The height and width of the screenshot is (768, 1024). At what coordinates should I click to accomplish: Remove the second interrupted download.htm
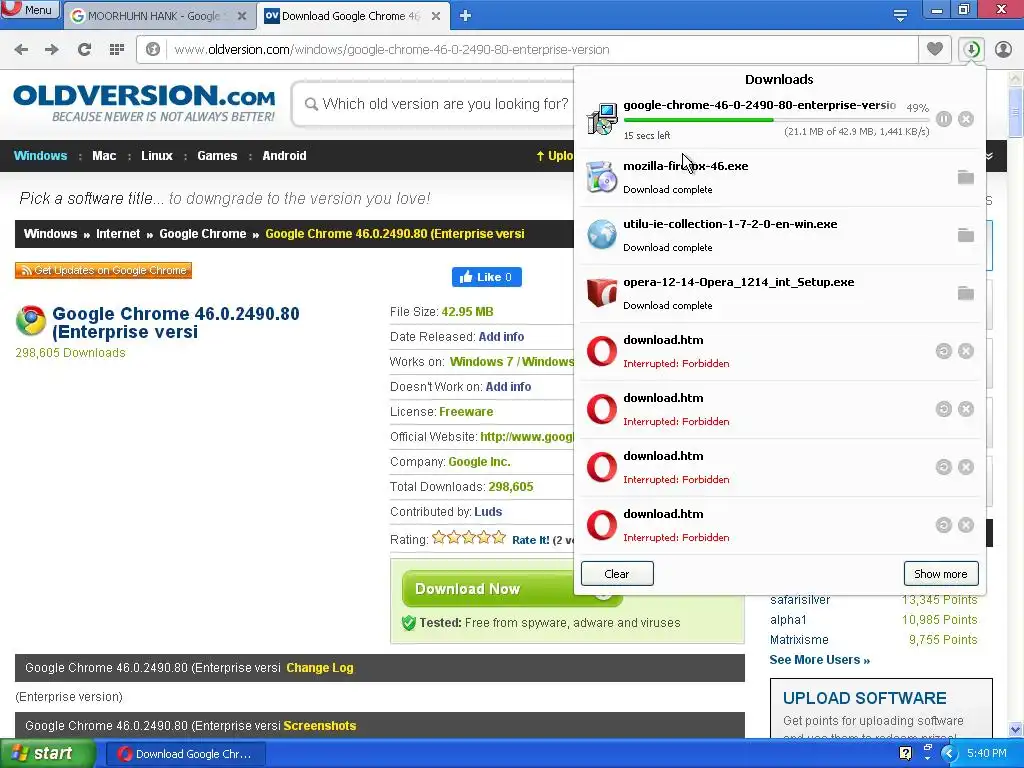[x=966, y=409]
